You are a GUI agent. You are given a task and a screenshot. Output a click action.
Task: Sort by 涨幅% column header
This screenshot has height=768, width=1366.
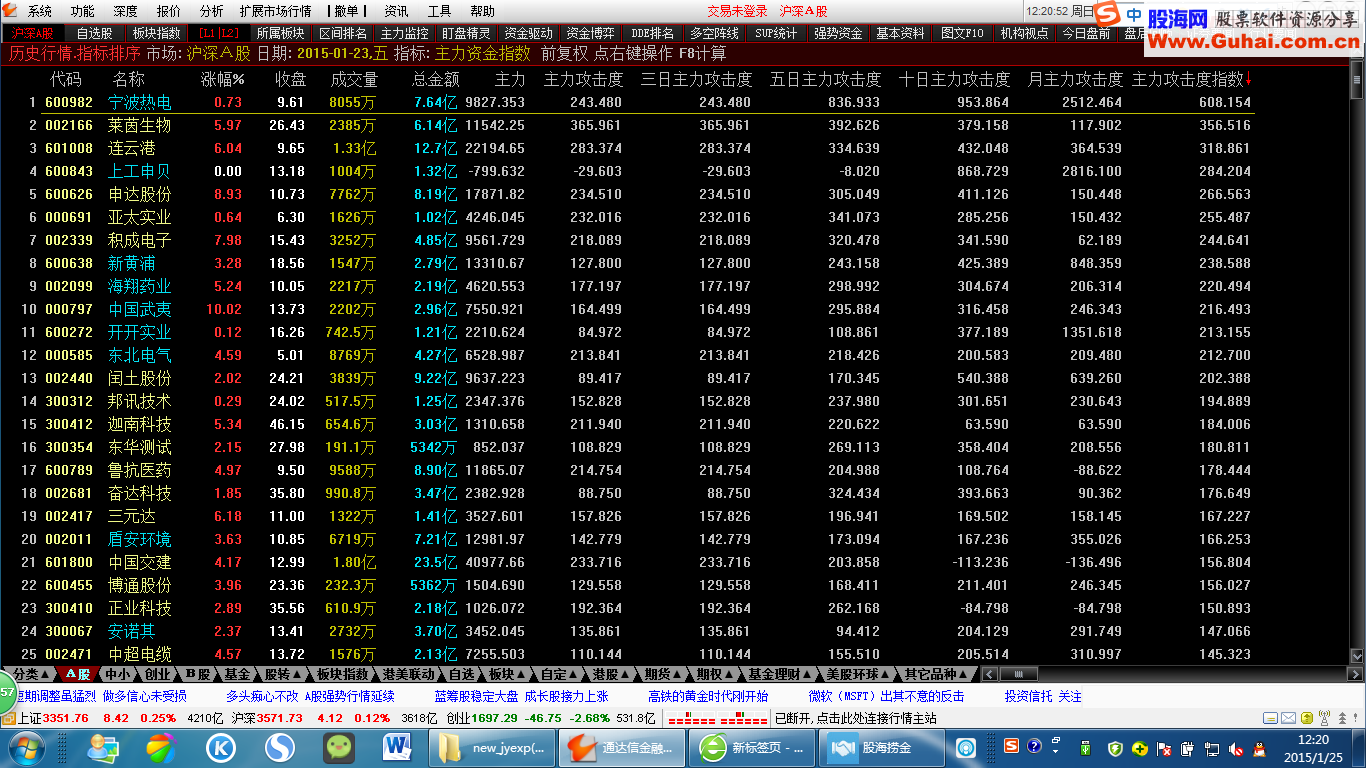[222, 79]
